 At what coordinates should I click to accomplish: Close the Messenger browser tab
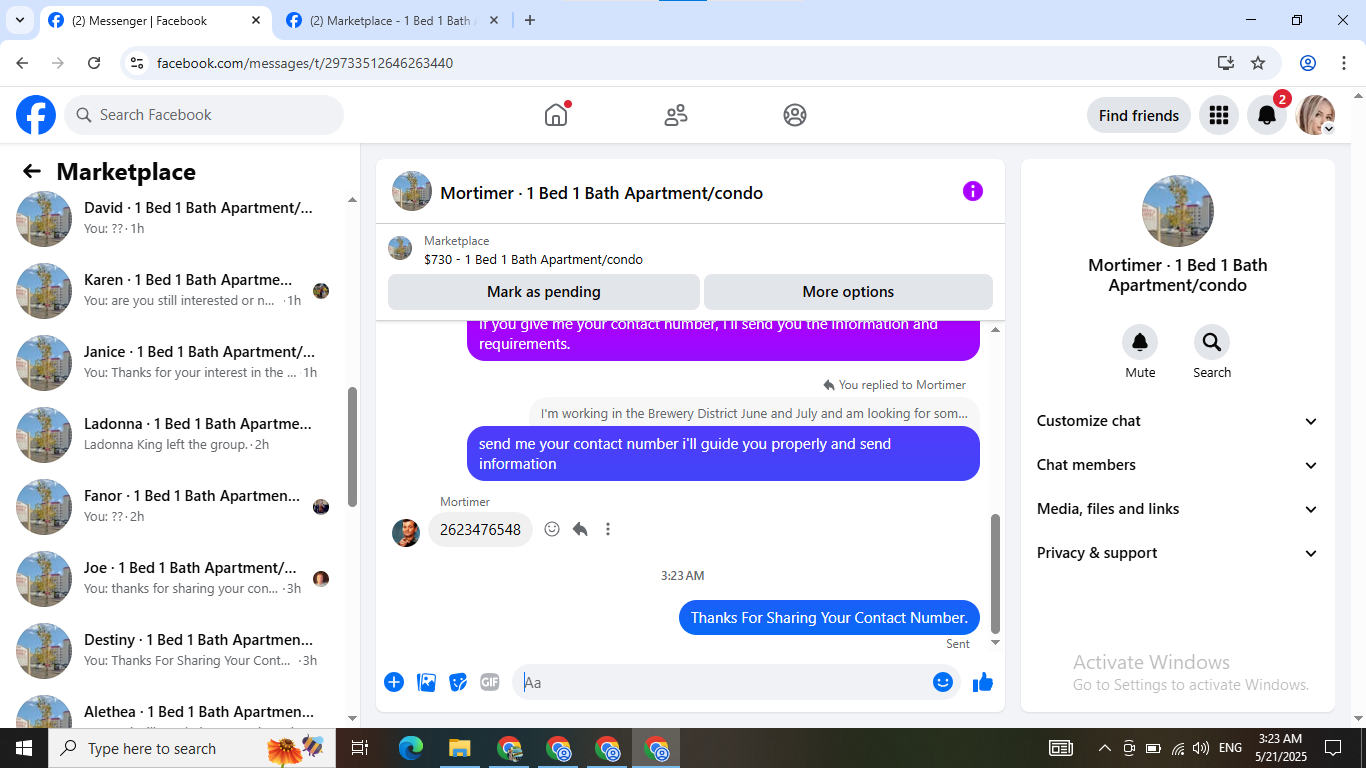tap(256, 20)
